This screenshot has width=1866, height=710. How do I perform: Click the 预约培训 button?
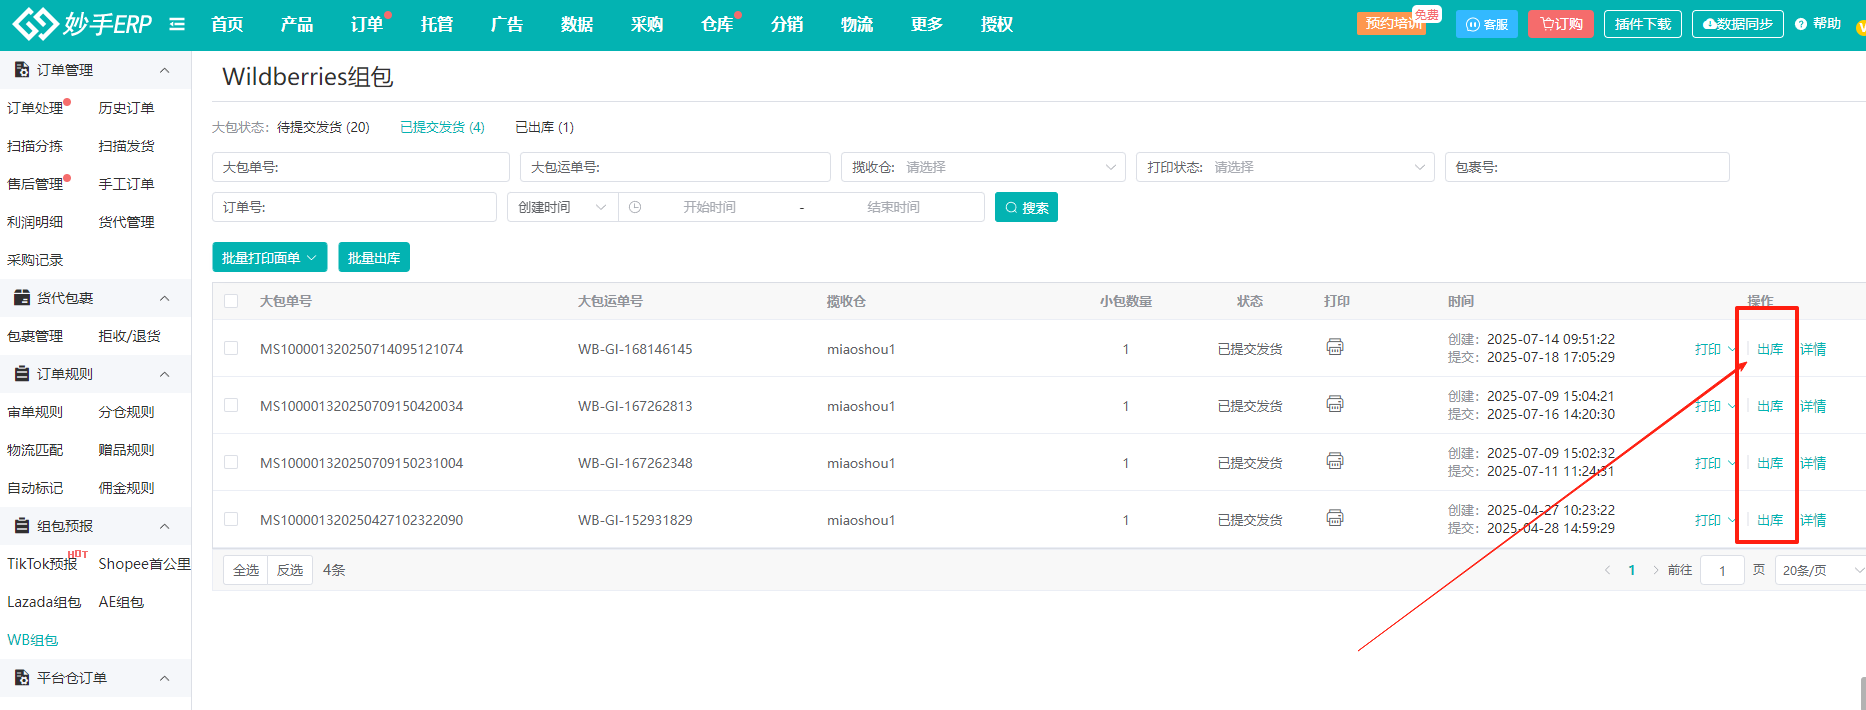point(1392,23)
